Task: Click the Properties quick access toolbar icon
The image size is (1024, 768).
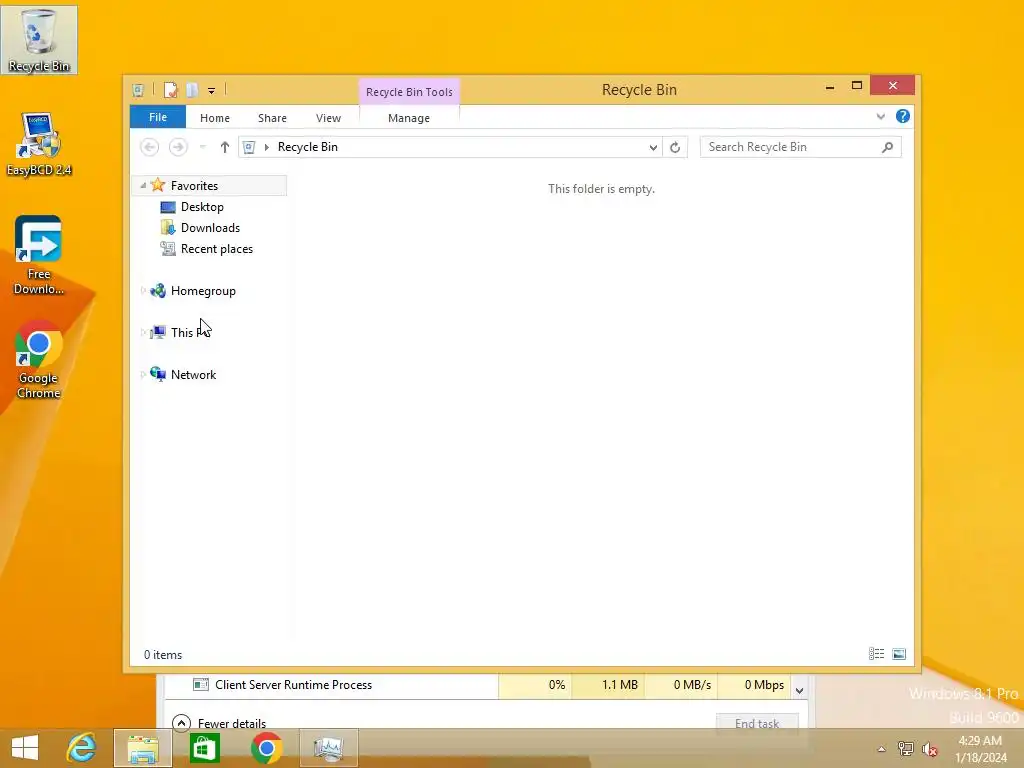Action: tap(170, 90)
